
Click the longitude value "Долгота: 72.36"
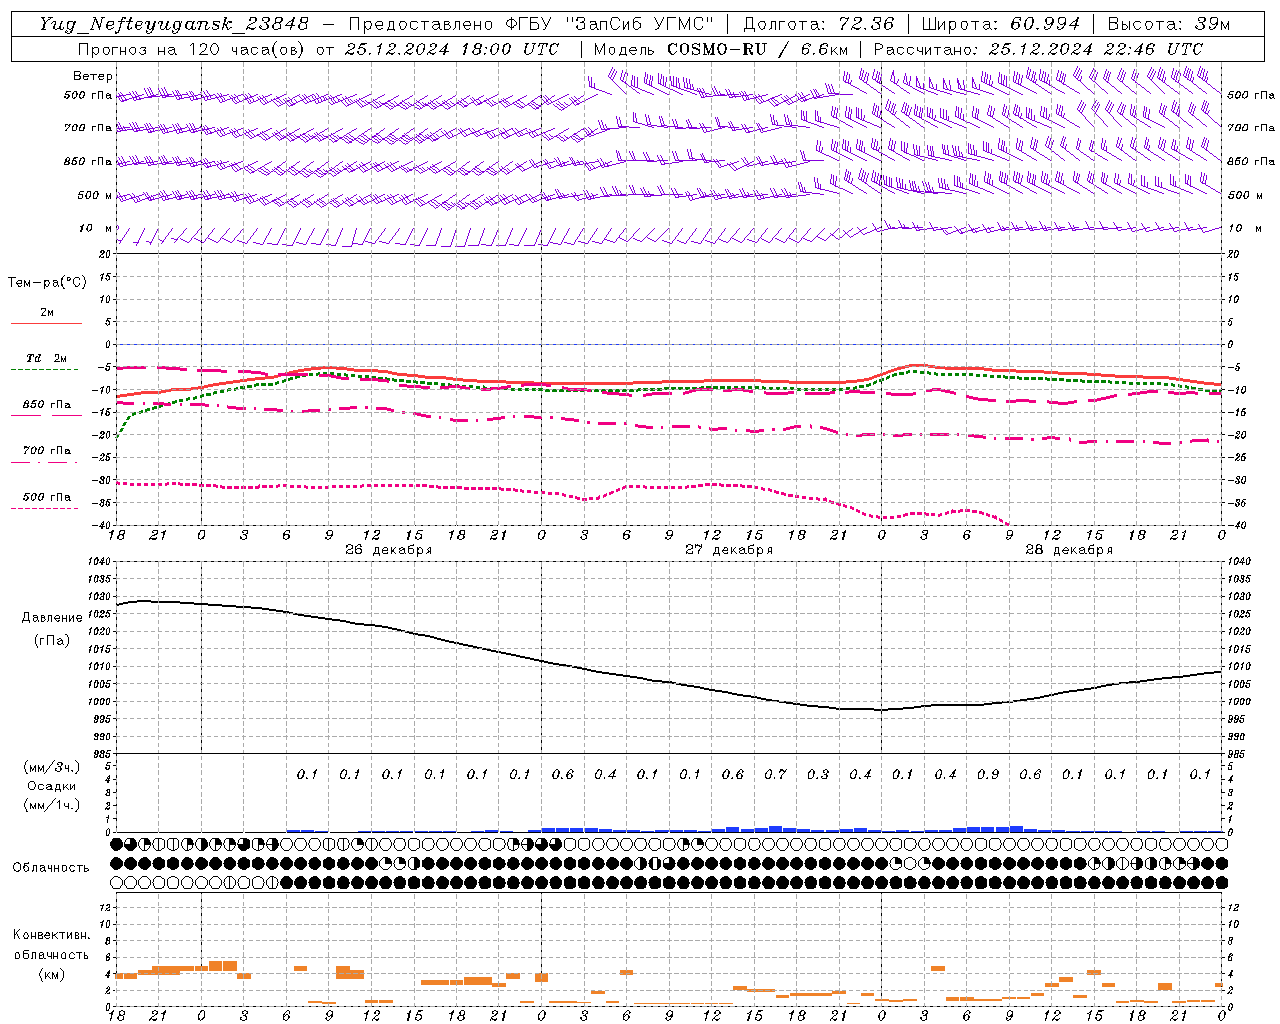click(819, 24)
